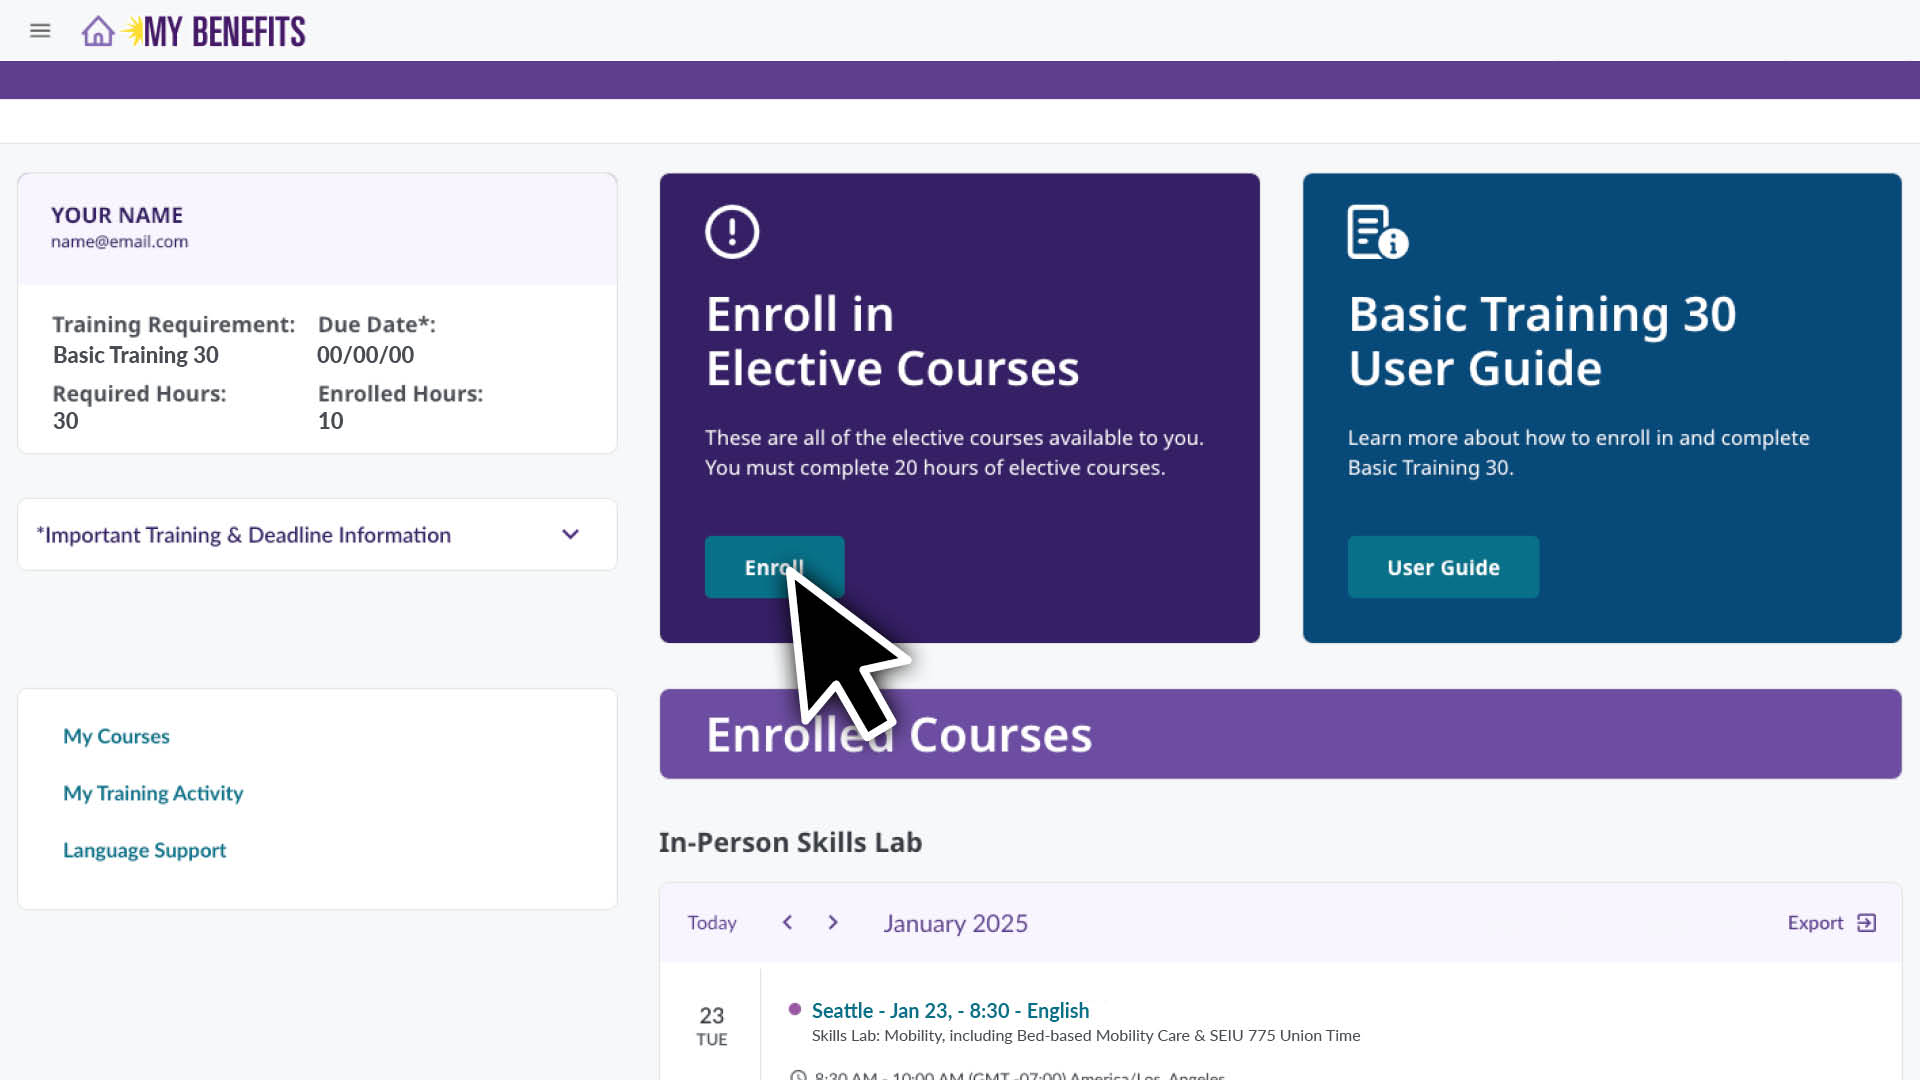
Task: Go to the next month arrow
Action: pos(833,923)
